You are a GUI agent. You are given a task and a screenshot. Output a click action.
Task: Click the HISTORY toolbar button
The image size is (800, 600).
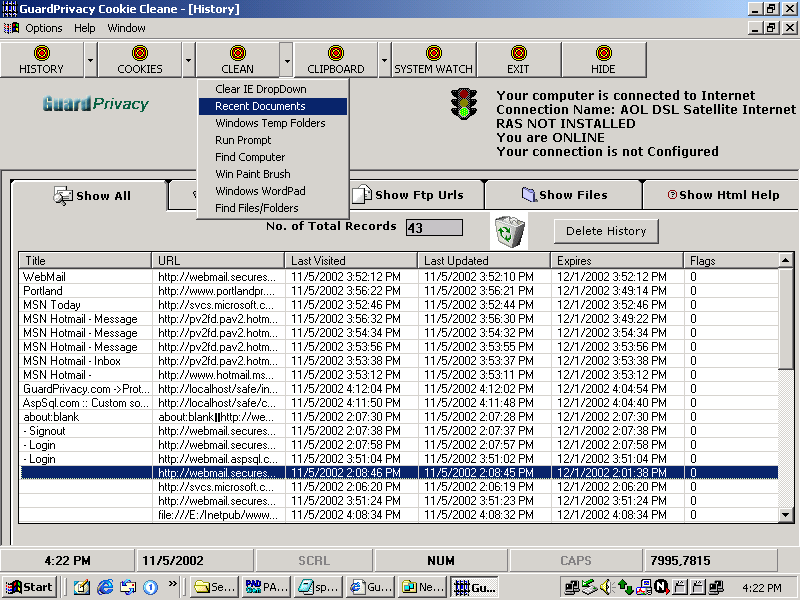pos(42,60)
